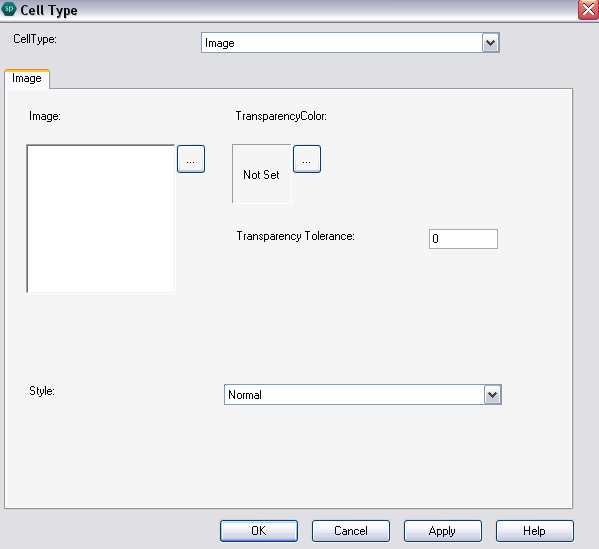
Task: Close the Cell Type dialog
Action: 588,9
